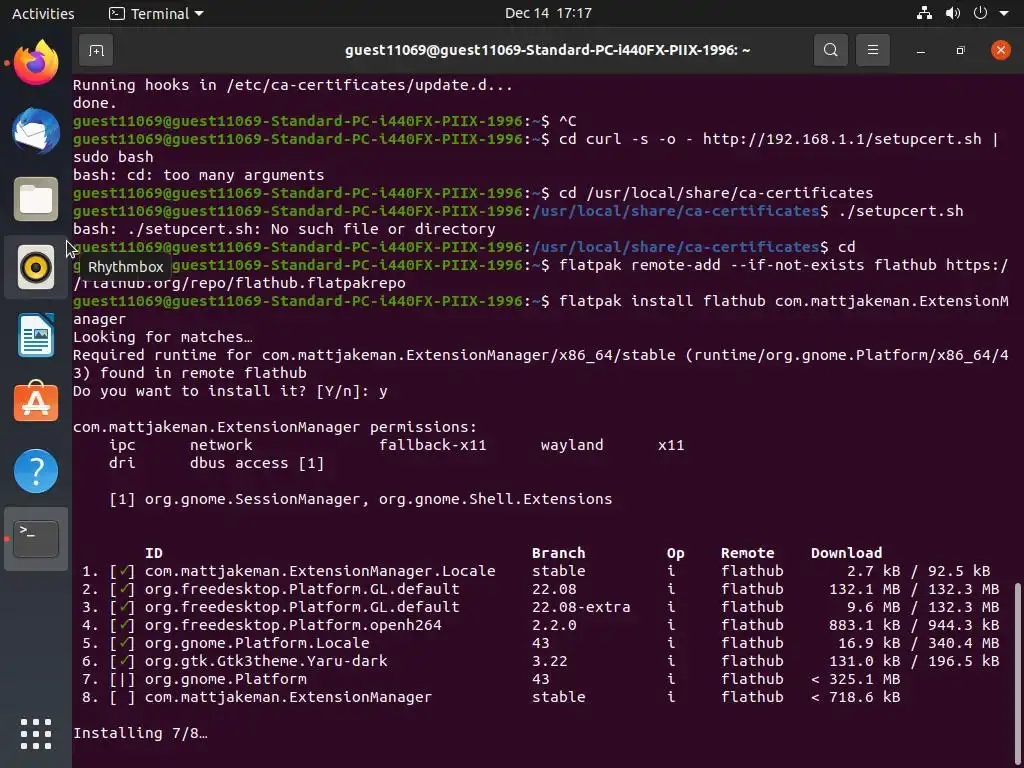Launch Thunderbird mail from the dock

point(36,131)
